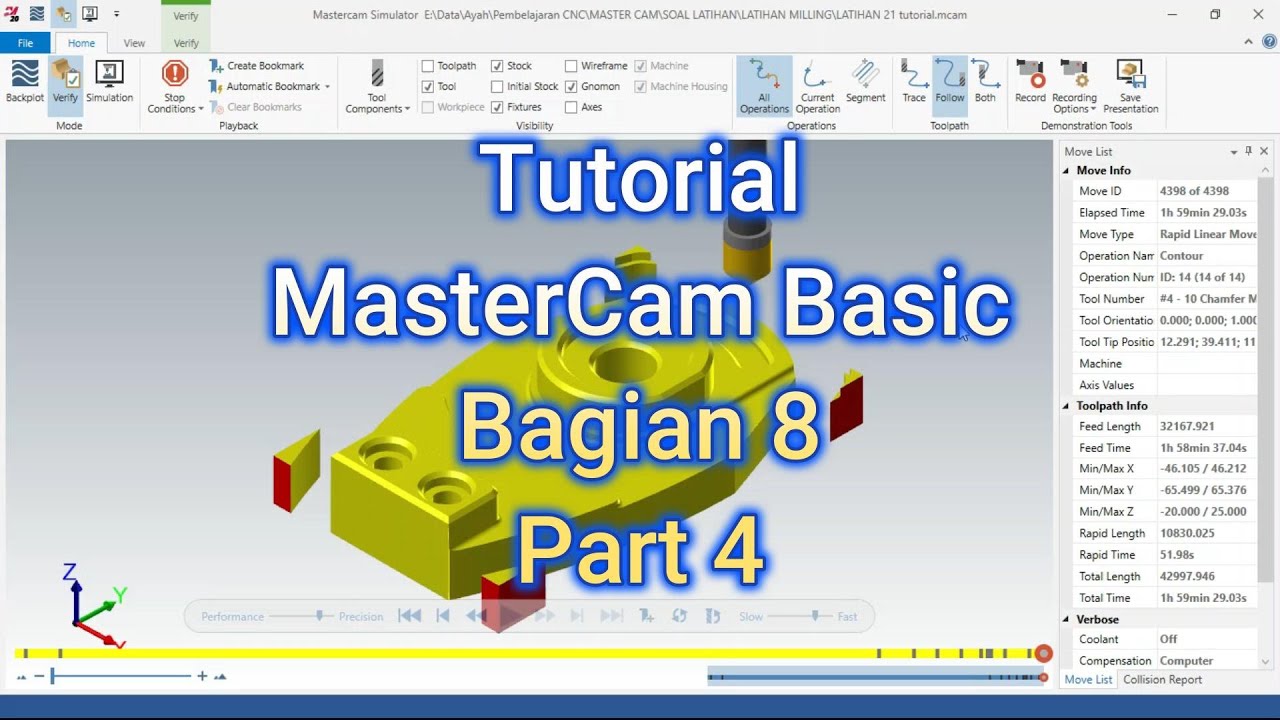Collapse the ribbon

click(1248, 42)
